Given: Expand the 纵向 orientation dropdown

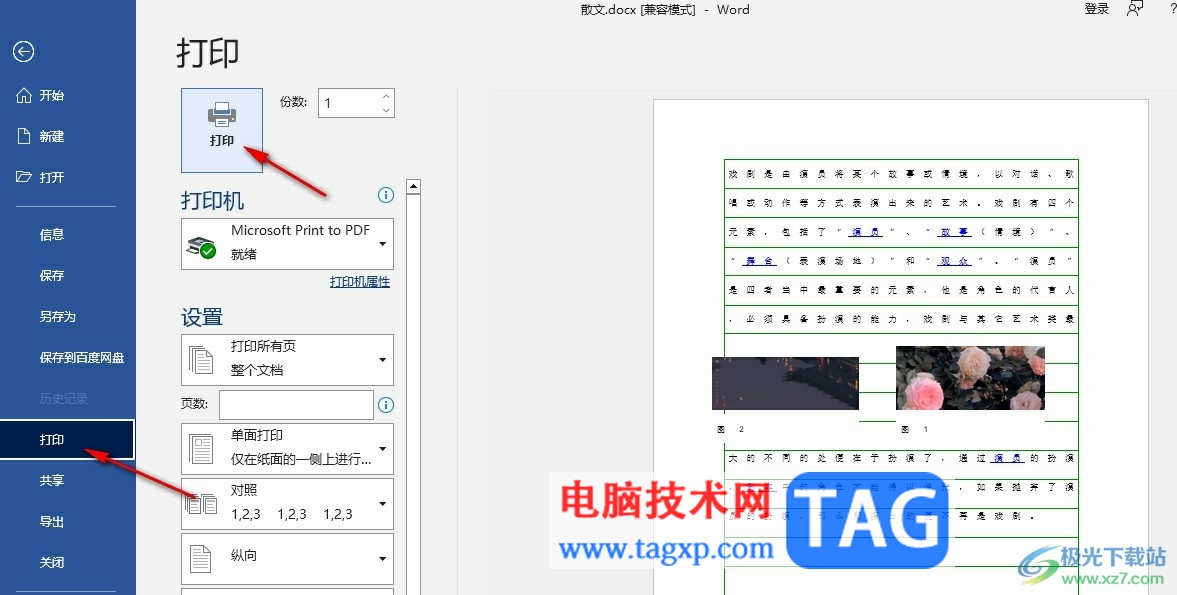Looking at the screenshot, I should pyautogui.click(x=287, y=558).
